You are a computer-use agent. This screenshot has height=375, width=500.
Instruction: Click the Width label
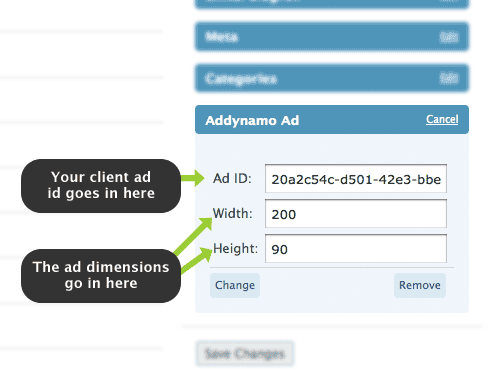pyautogui.click(x=233, y=213)
